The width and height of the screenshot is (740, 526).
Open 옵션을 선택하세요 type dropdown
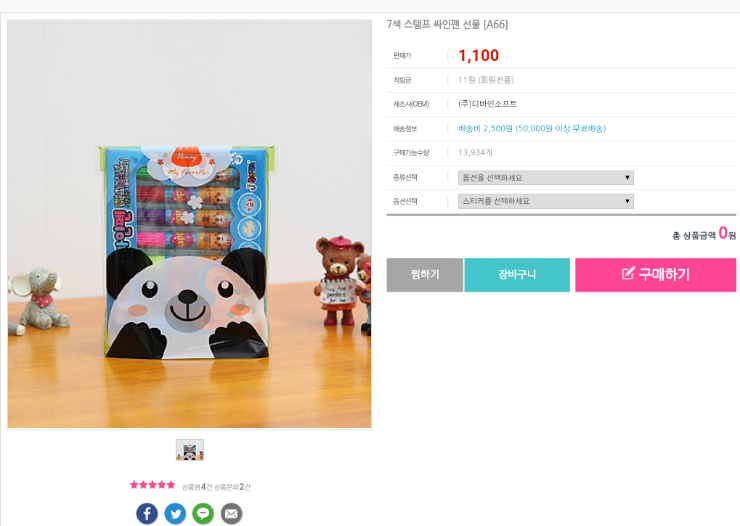point(546,177)
